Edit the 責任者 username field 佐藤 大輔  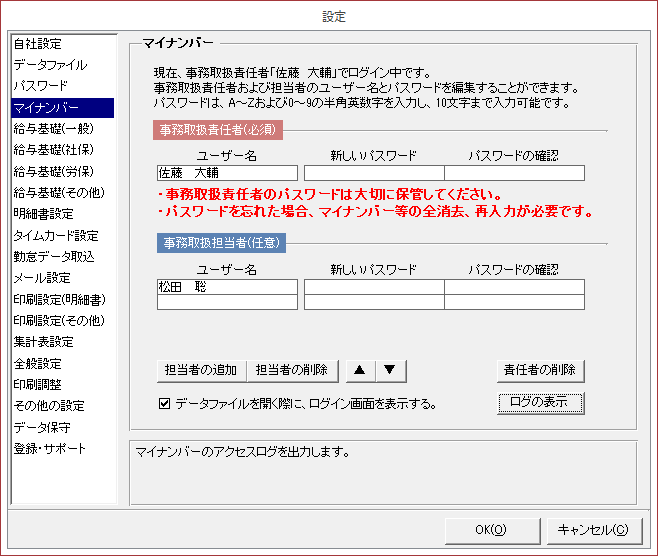tap(227, 173)
